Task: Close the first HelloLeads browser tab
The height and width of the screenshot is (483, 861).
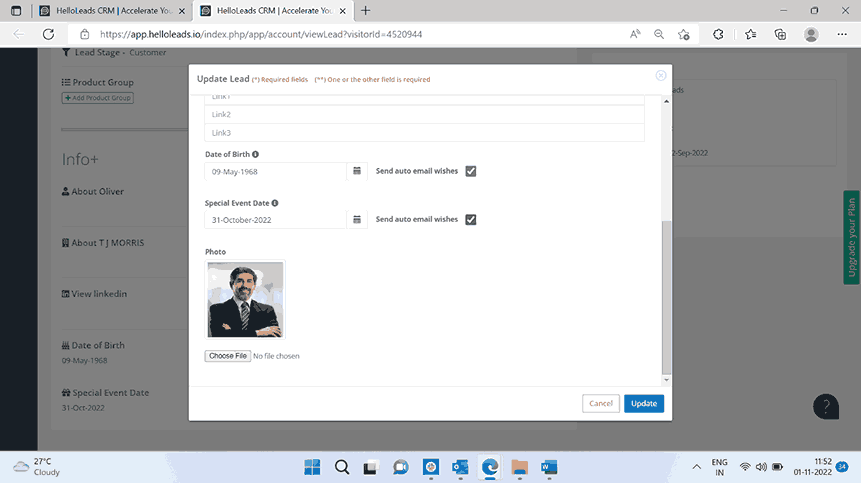Action: pos(182,11)
